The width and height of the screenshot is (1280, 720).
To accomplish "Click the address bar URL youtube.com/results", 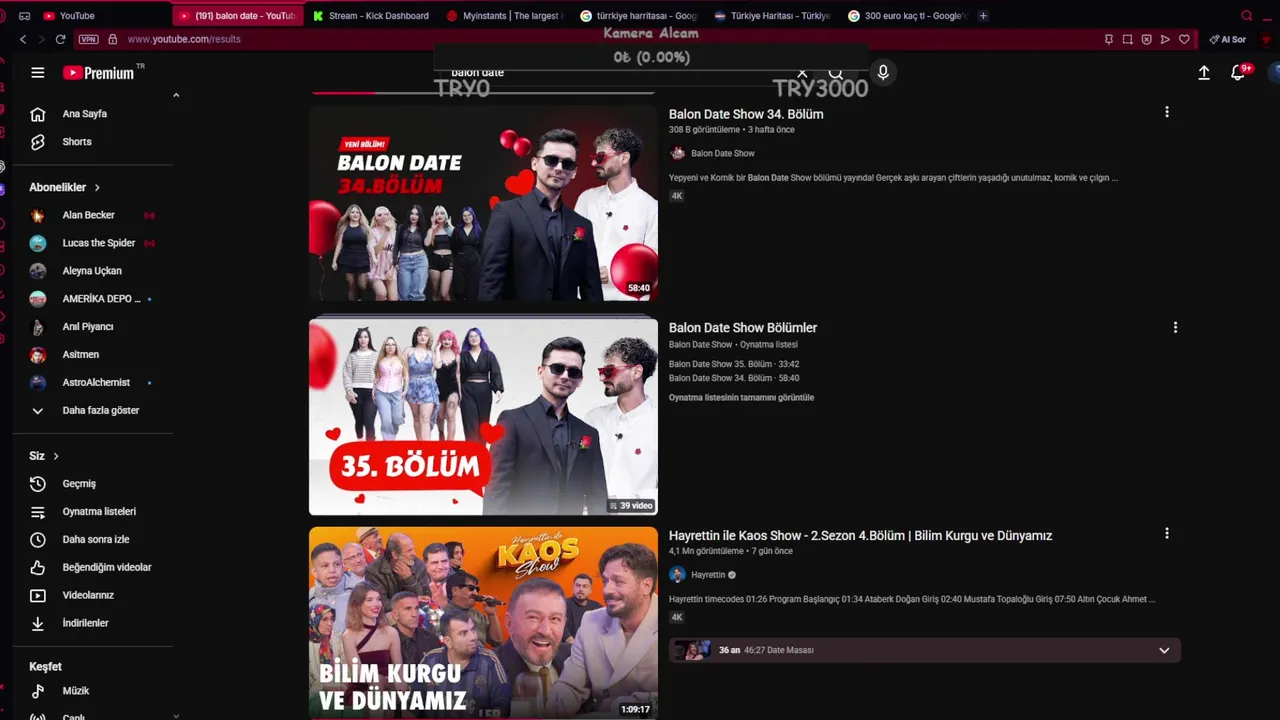I will (x=184, y=39).
